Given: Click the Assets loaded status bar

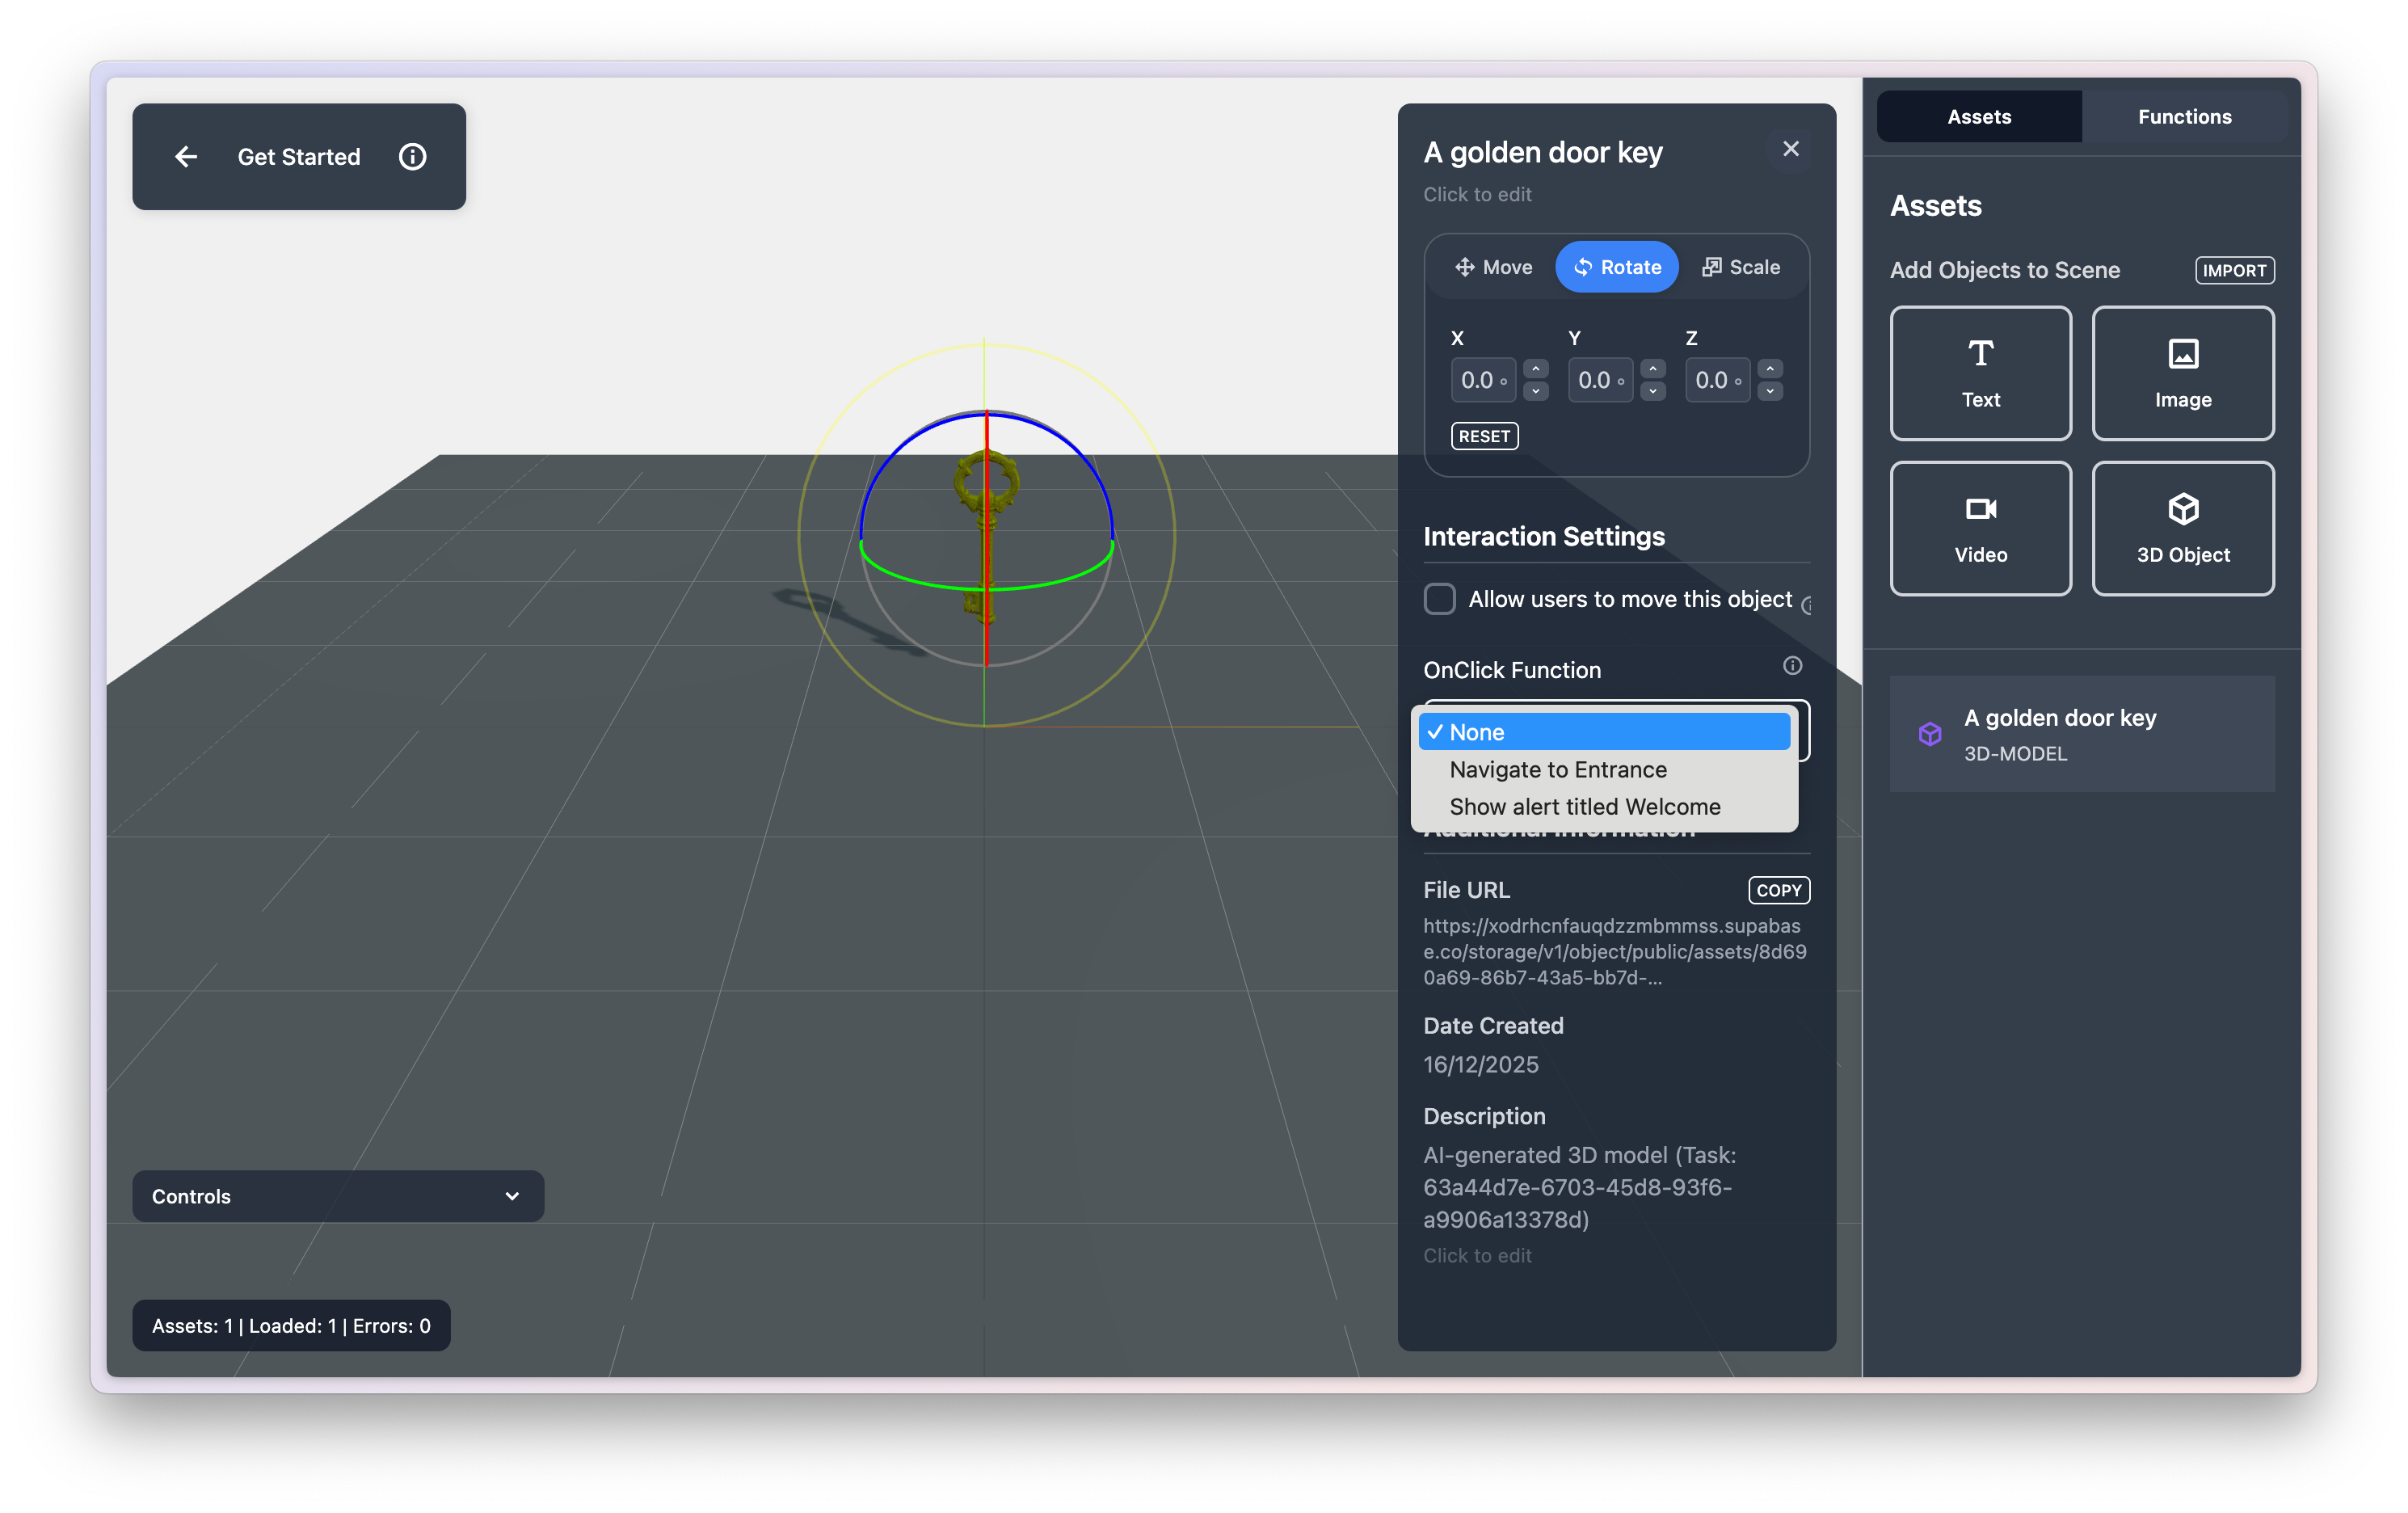Looking at the screenshot, I should pyautogui.click(x=291, y=1325).
